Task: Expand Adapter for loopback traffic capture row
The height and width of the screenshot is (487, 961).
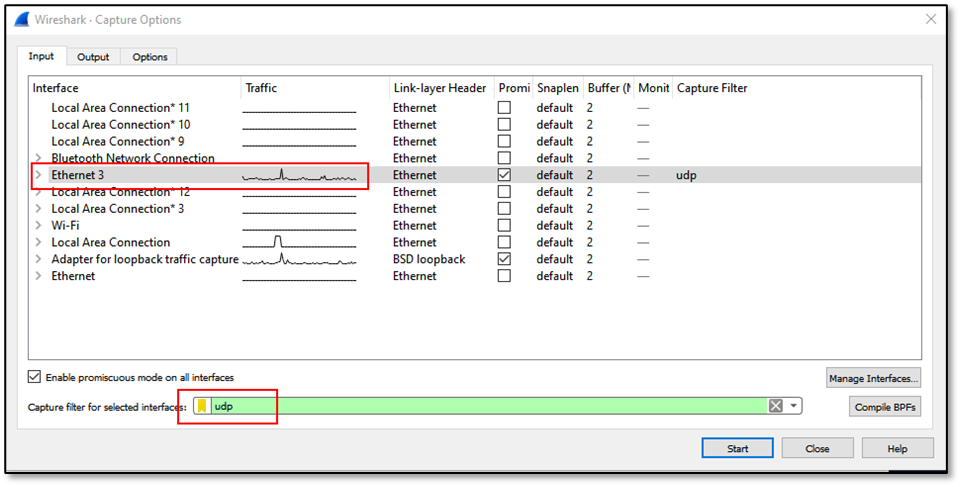Action: pos(38,259)
